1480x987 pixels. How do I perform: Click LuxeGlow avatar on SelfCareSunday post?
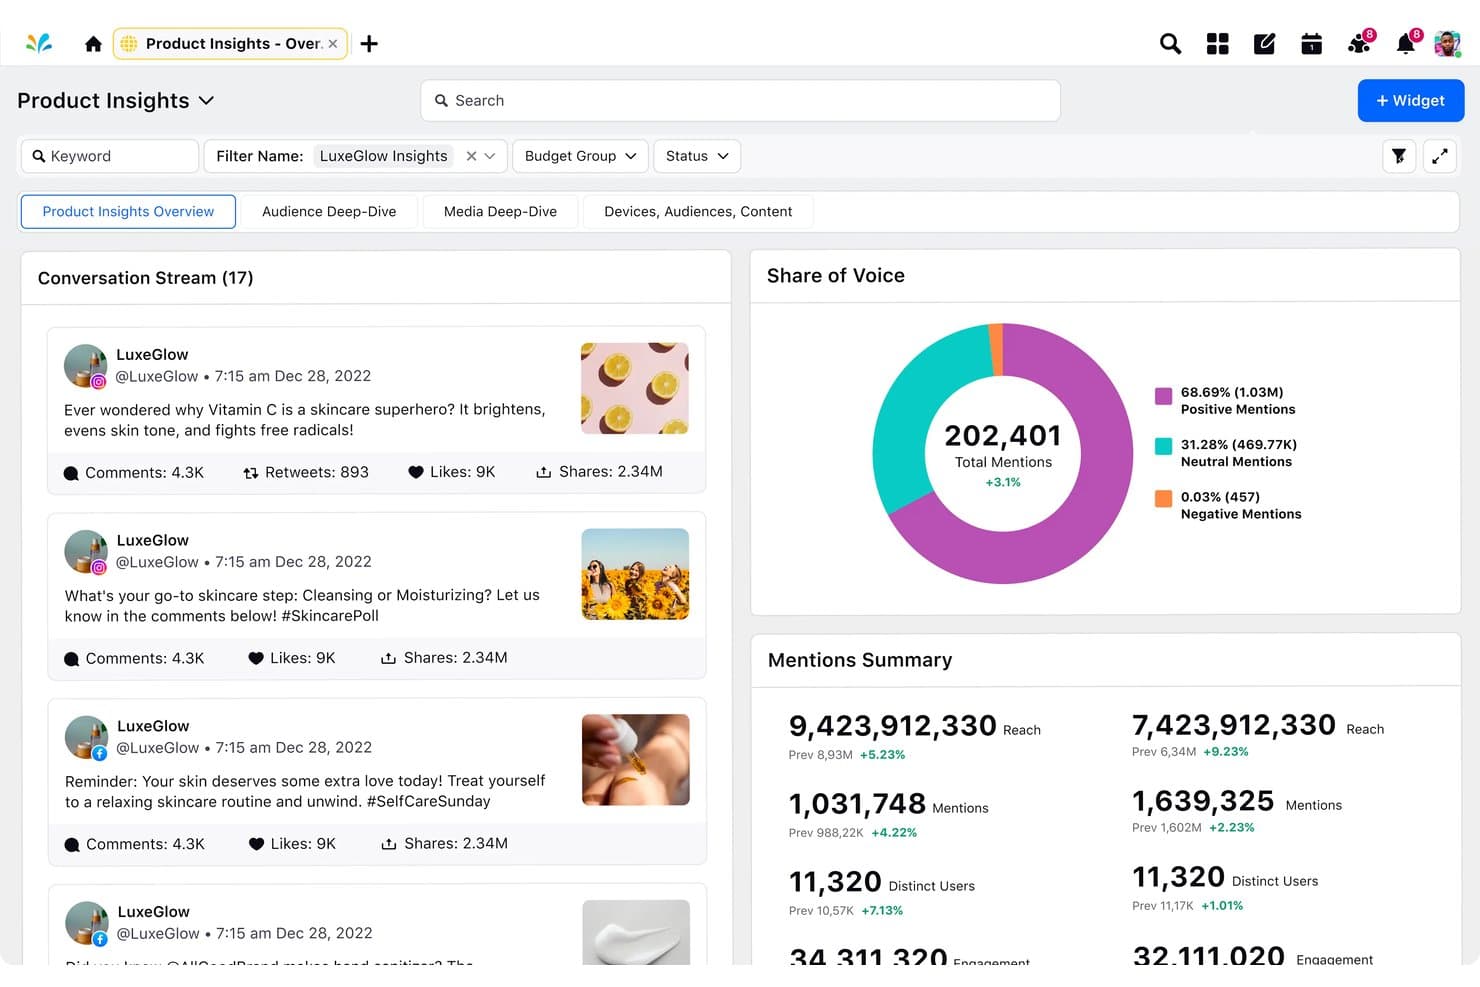(87, 738)
